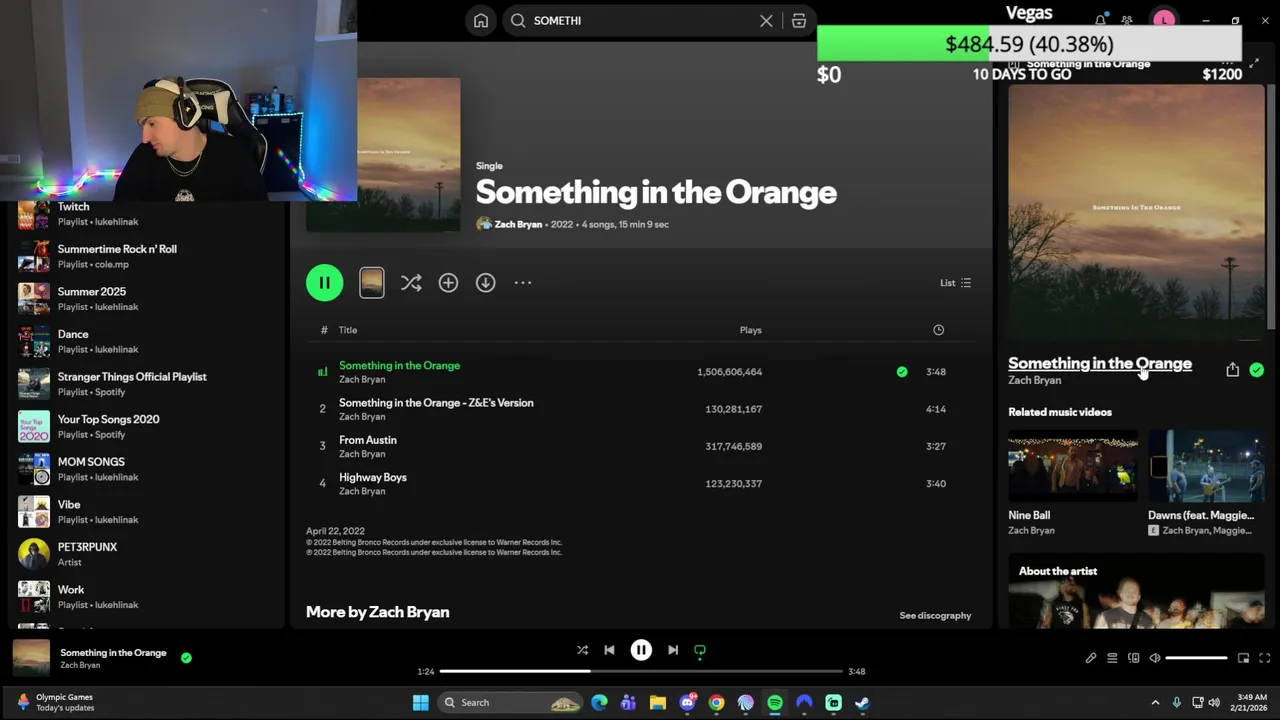The height and width of the screenshot is (720, 1280).
Task: Open Zach Bryan artist link under album title
Action: tap(518, 224)
